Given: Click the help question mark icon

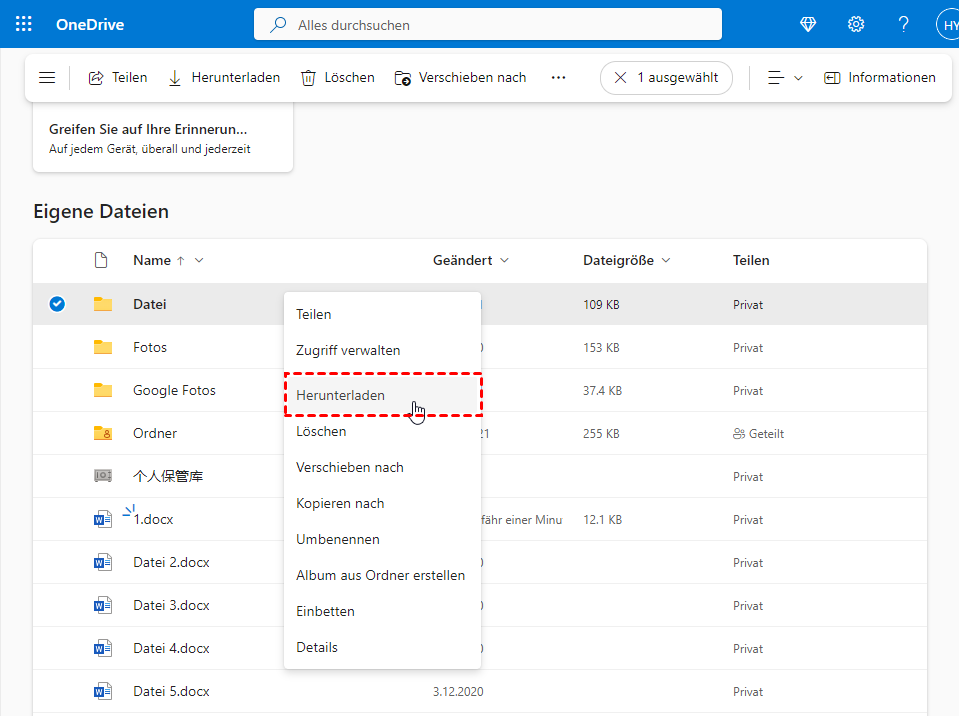Looking at the screenshot, I should (x=903, y=24).
